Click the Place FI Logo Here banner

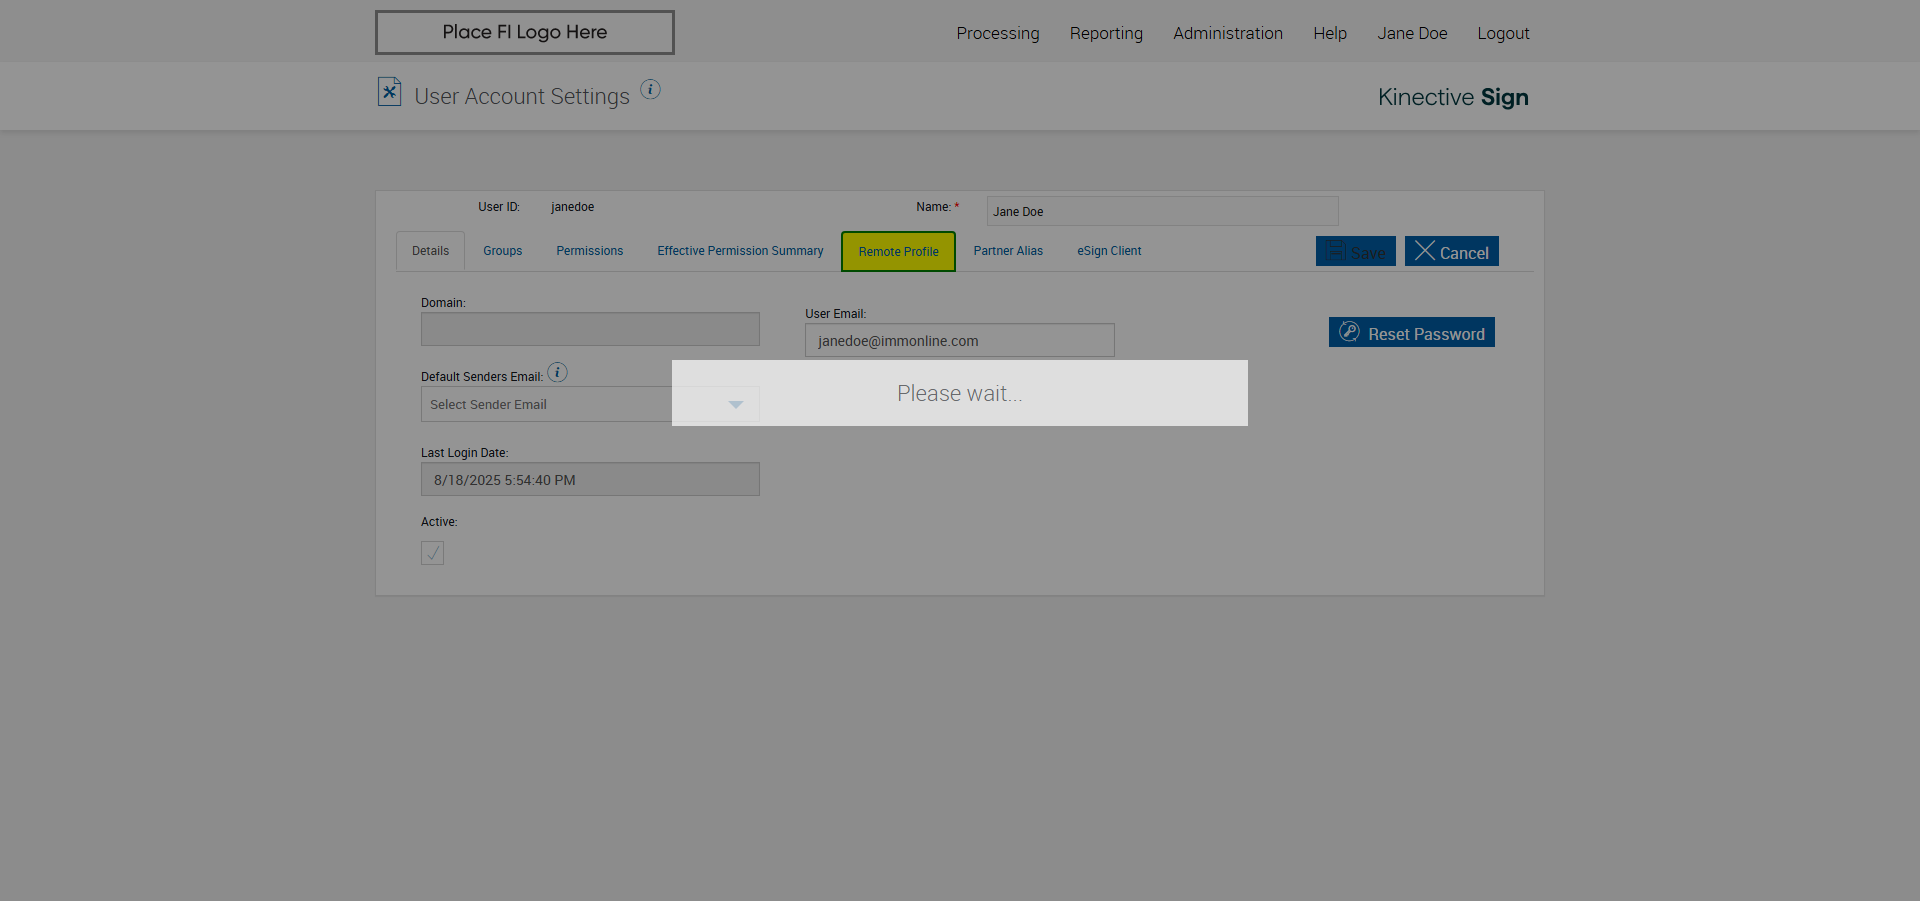click(x=524, y=32)
